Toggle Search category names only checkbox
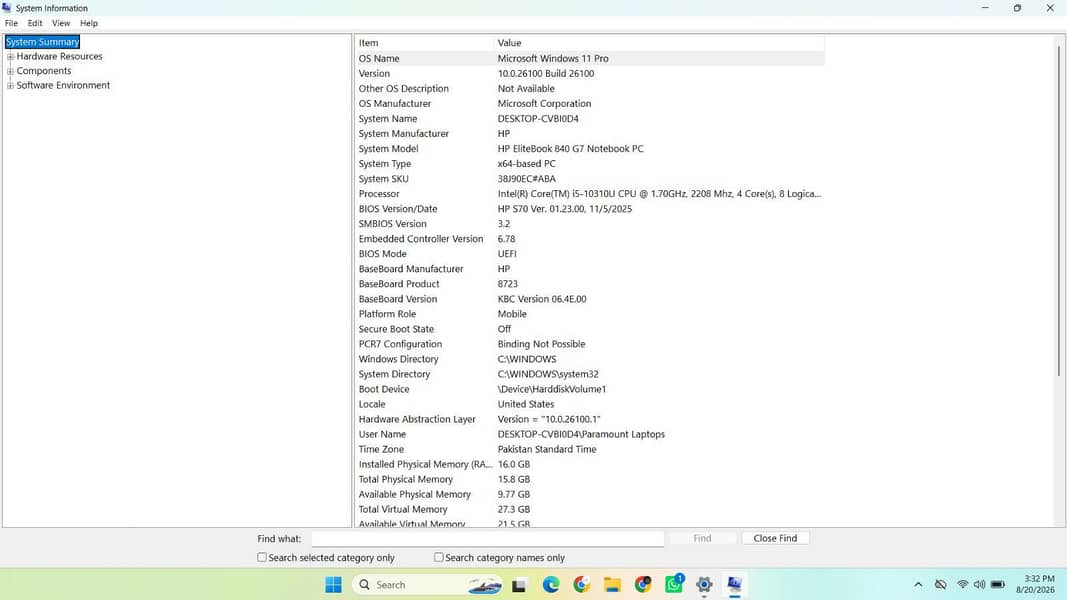The image size is (1067, 600). pyautogui.click(x=439, y=557)
